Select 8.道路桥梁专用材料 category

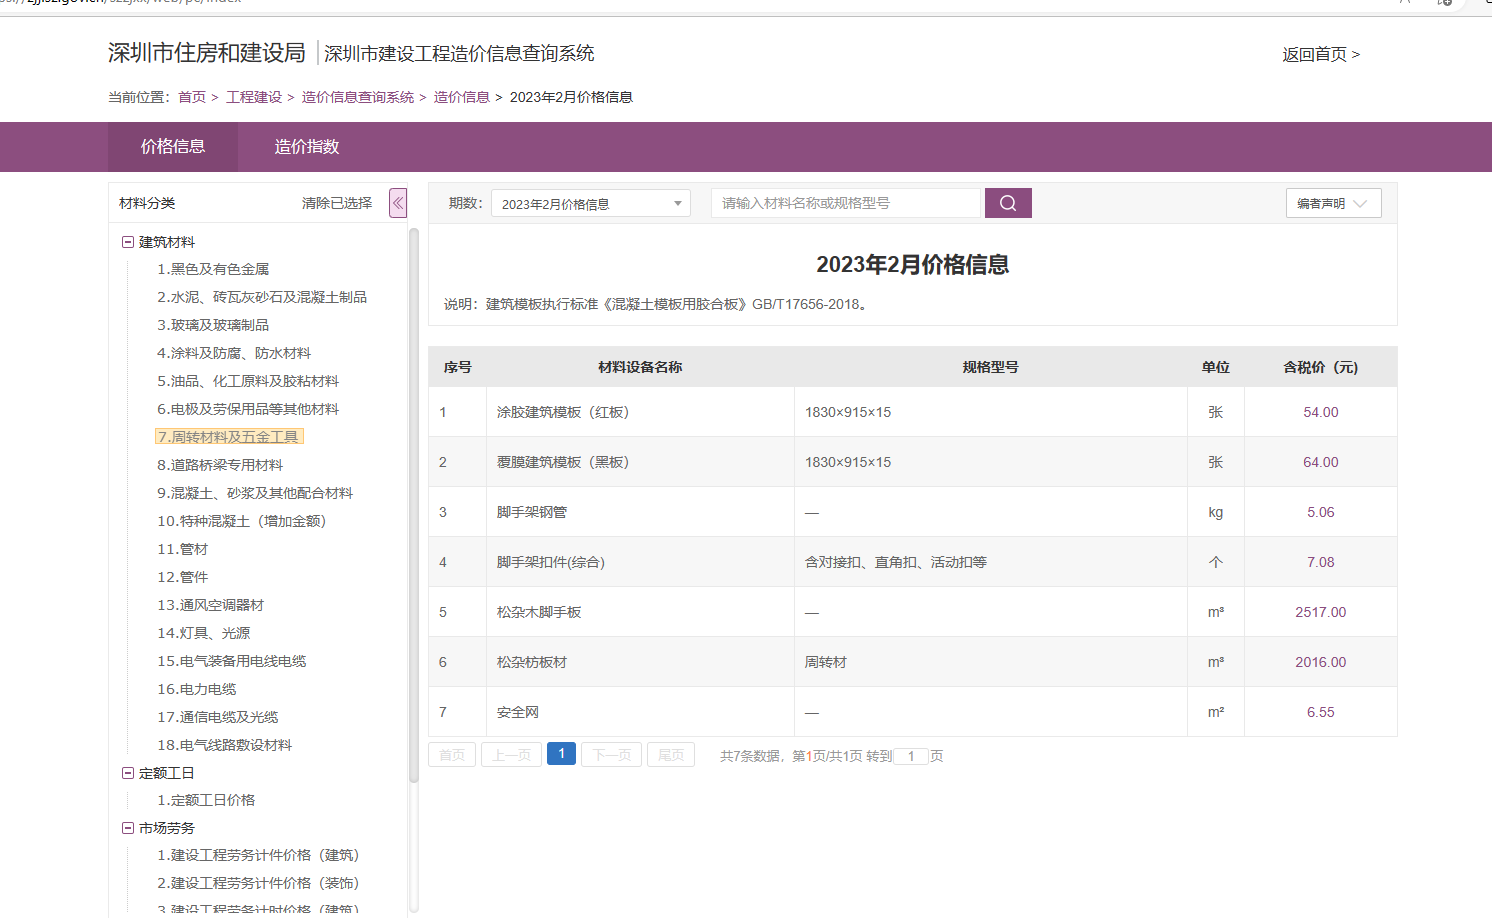pos(220,465)
